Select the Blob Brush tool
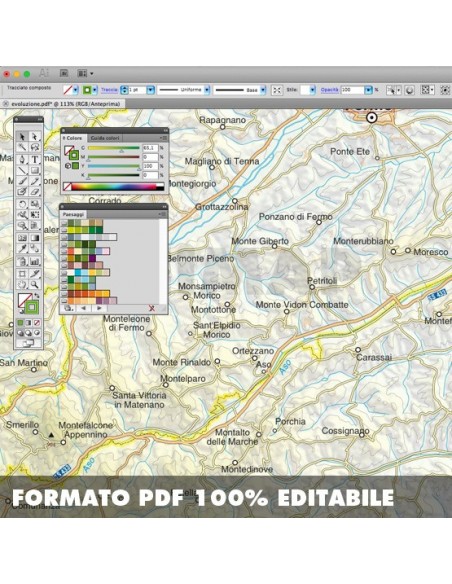The width and height of the screenshot is (452, 584). click(22, 192)
